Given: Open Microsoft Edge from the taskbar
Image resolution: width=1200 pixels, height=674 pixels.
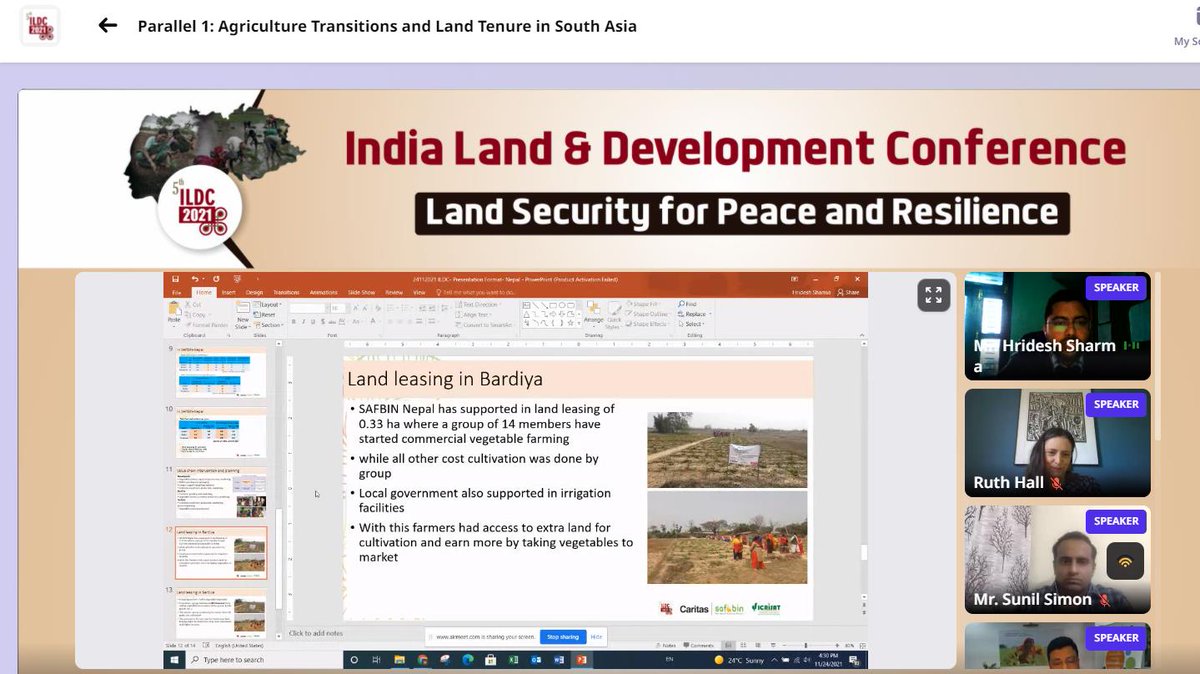Looking at the screenshot, I should [468, 660].
